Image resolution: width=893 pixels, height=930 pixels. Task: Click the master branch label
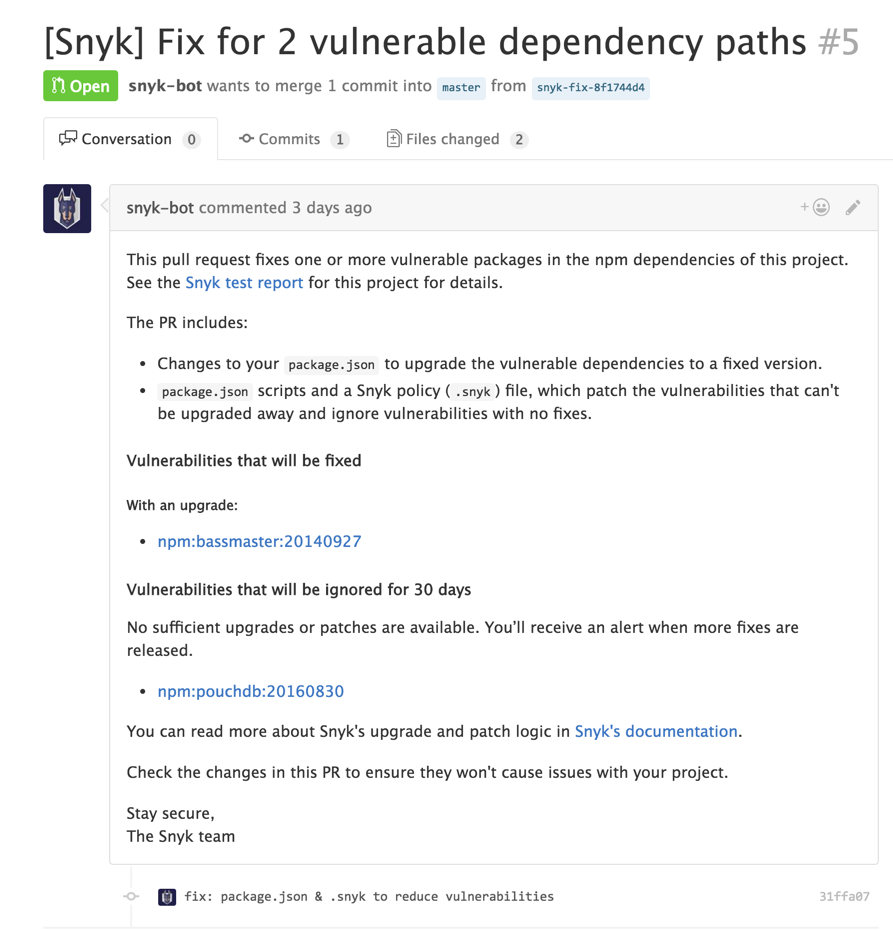pyautogui.click(x=460, y=87)
